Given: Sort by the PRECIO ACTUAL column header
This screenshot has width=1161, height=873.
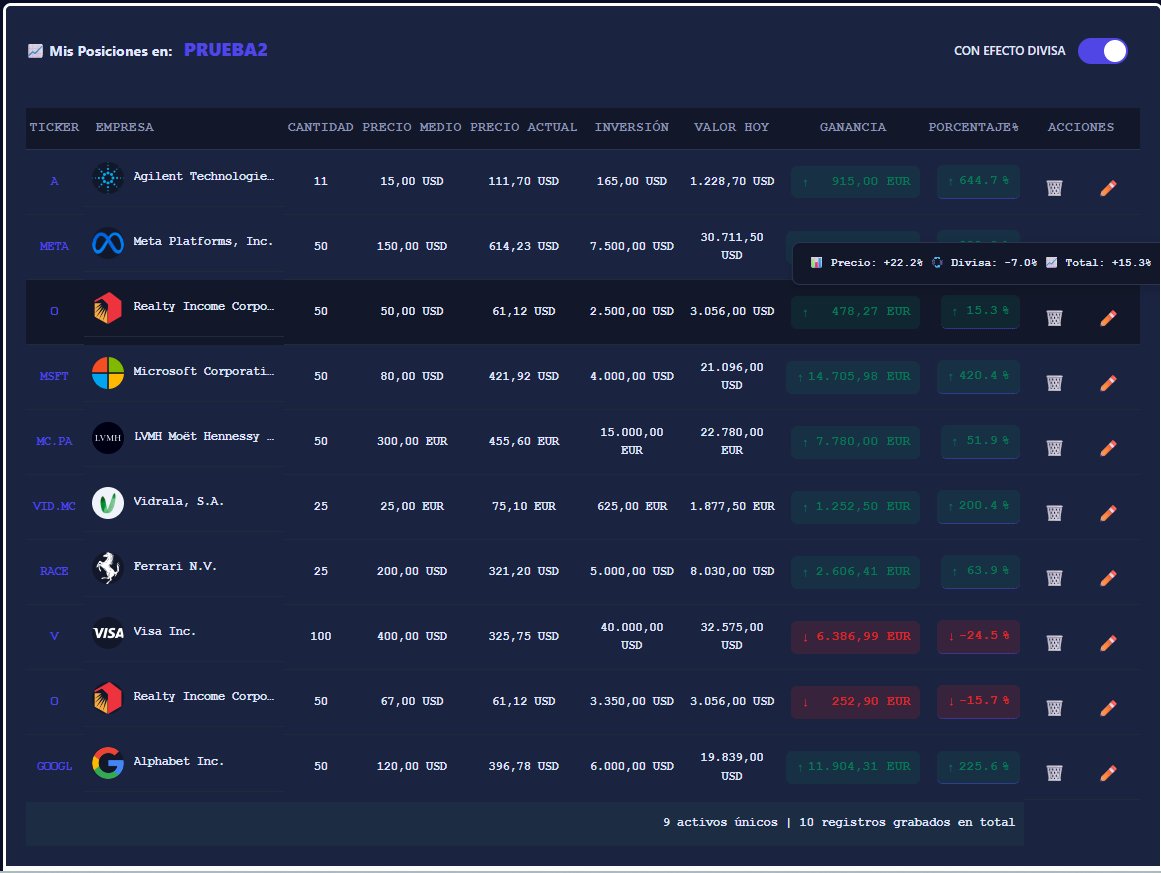Looking at the screenshot, I should 523,127.
